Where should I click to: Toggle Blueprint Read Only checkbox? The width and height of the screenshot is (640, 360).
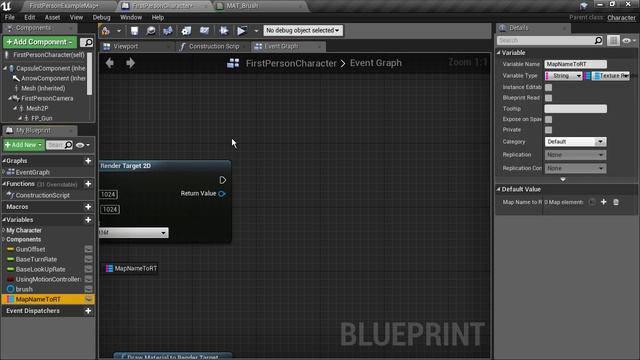click(549, 98)
